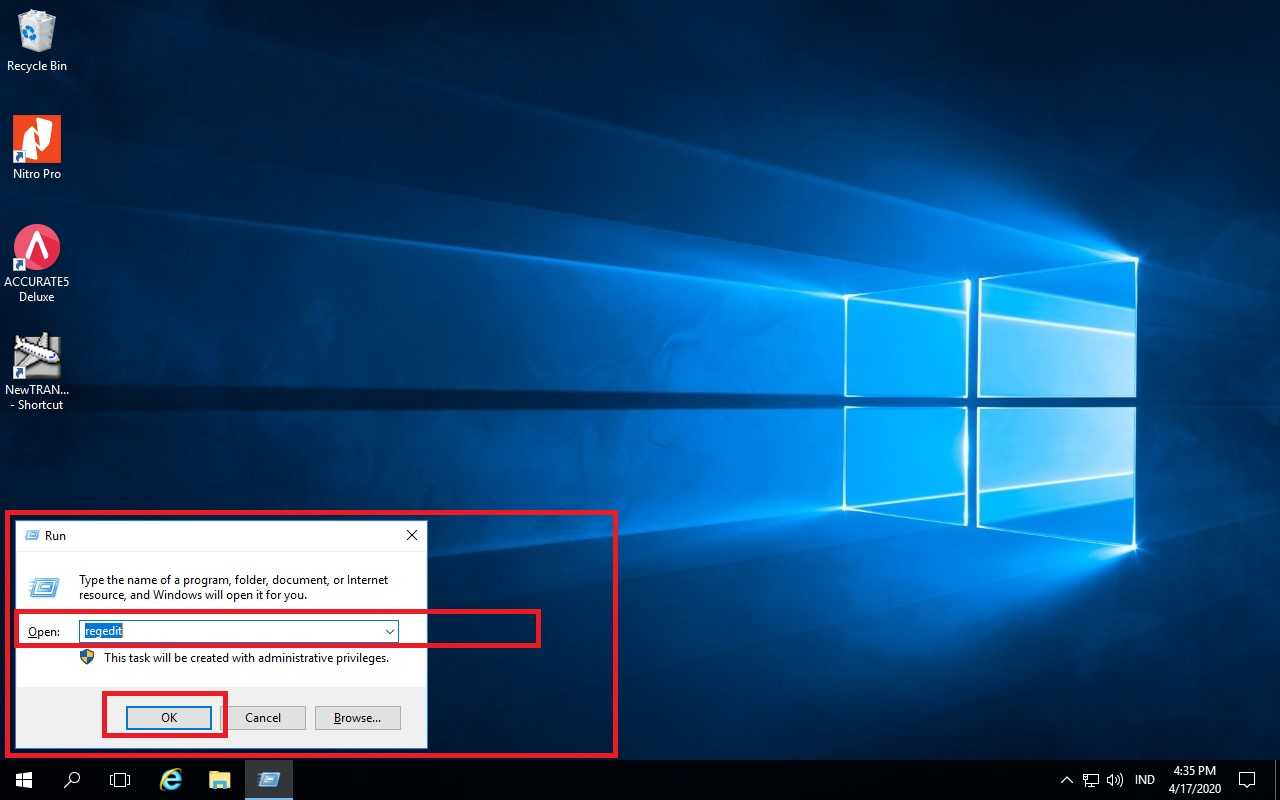Launch Internet Explorer from the taskbar
This screenshot has width=1280, height=800.
tap(171, 780)
